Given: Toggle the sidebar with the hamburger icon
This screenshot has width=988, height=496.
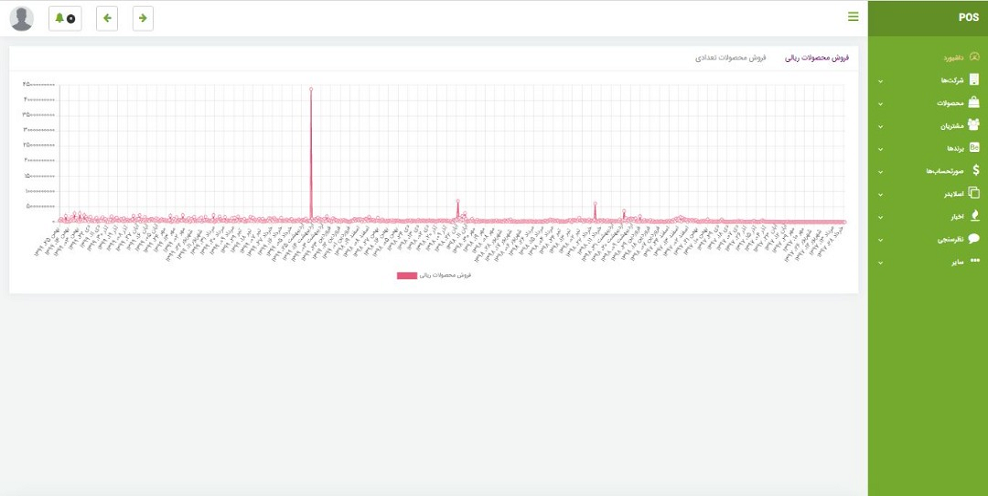Looking at the screenshot, I should (853, 17).
